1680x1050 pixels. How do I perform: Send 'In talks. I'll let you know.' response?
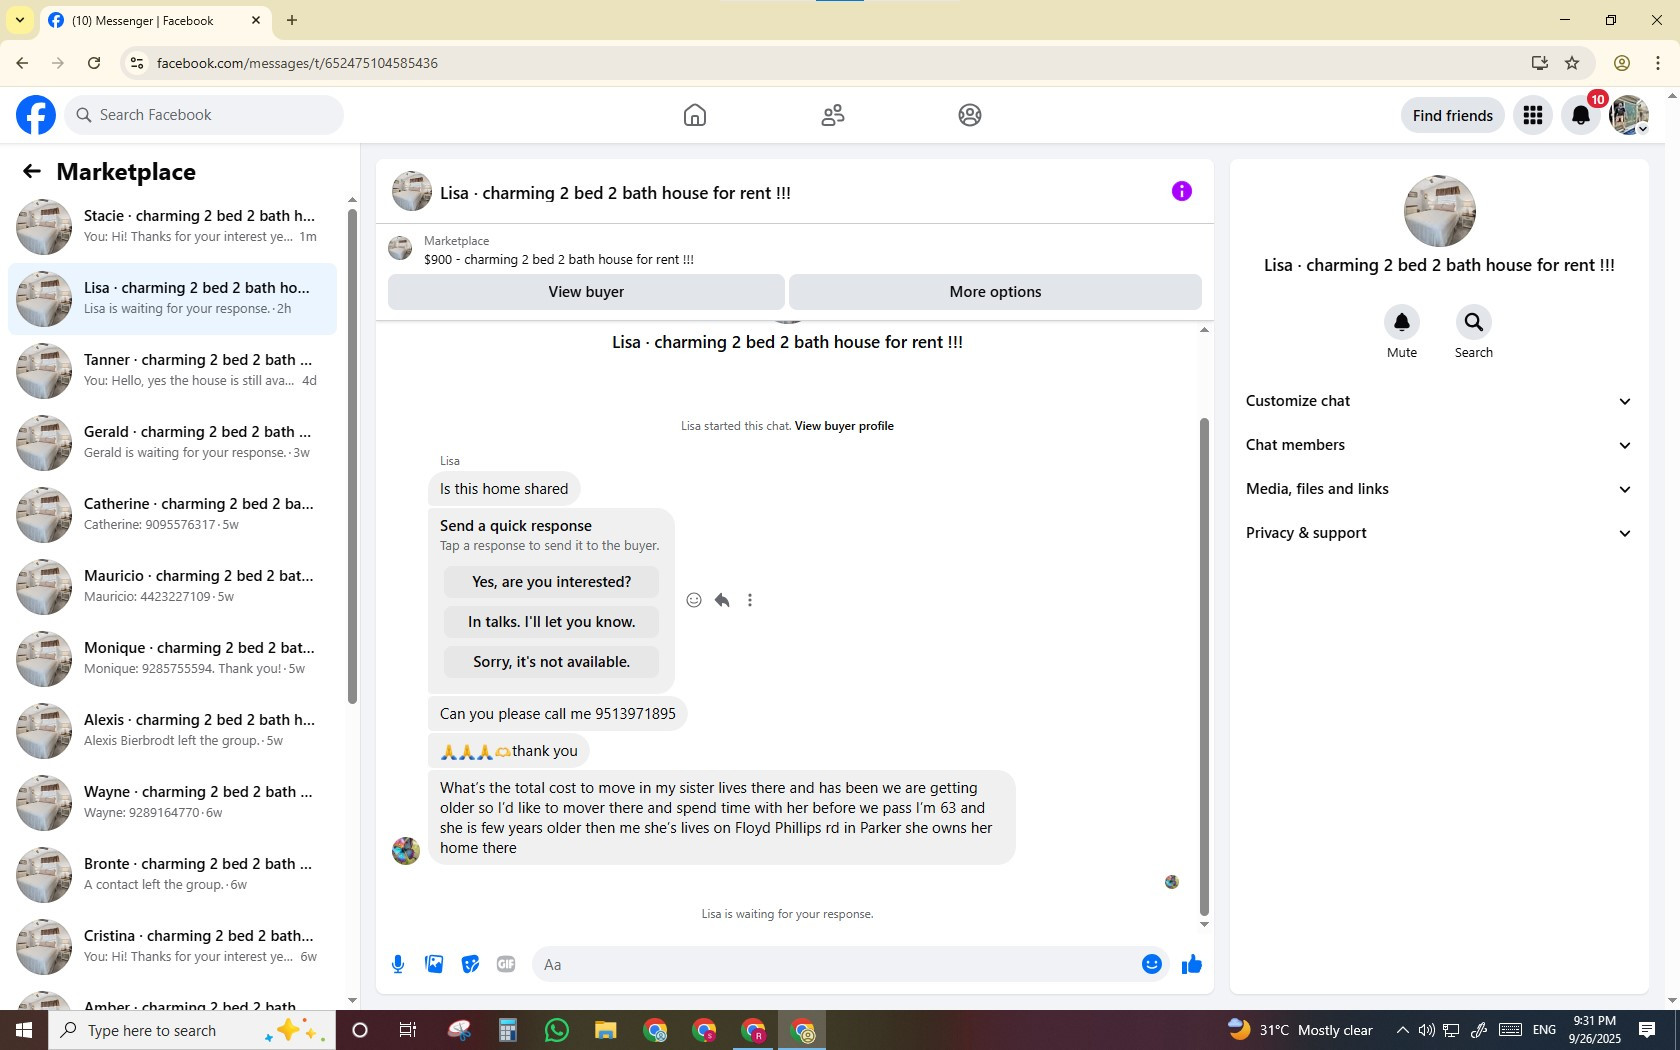pyautogui.click(x=551, y=622)
